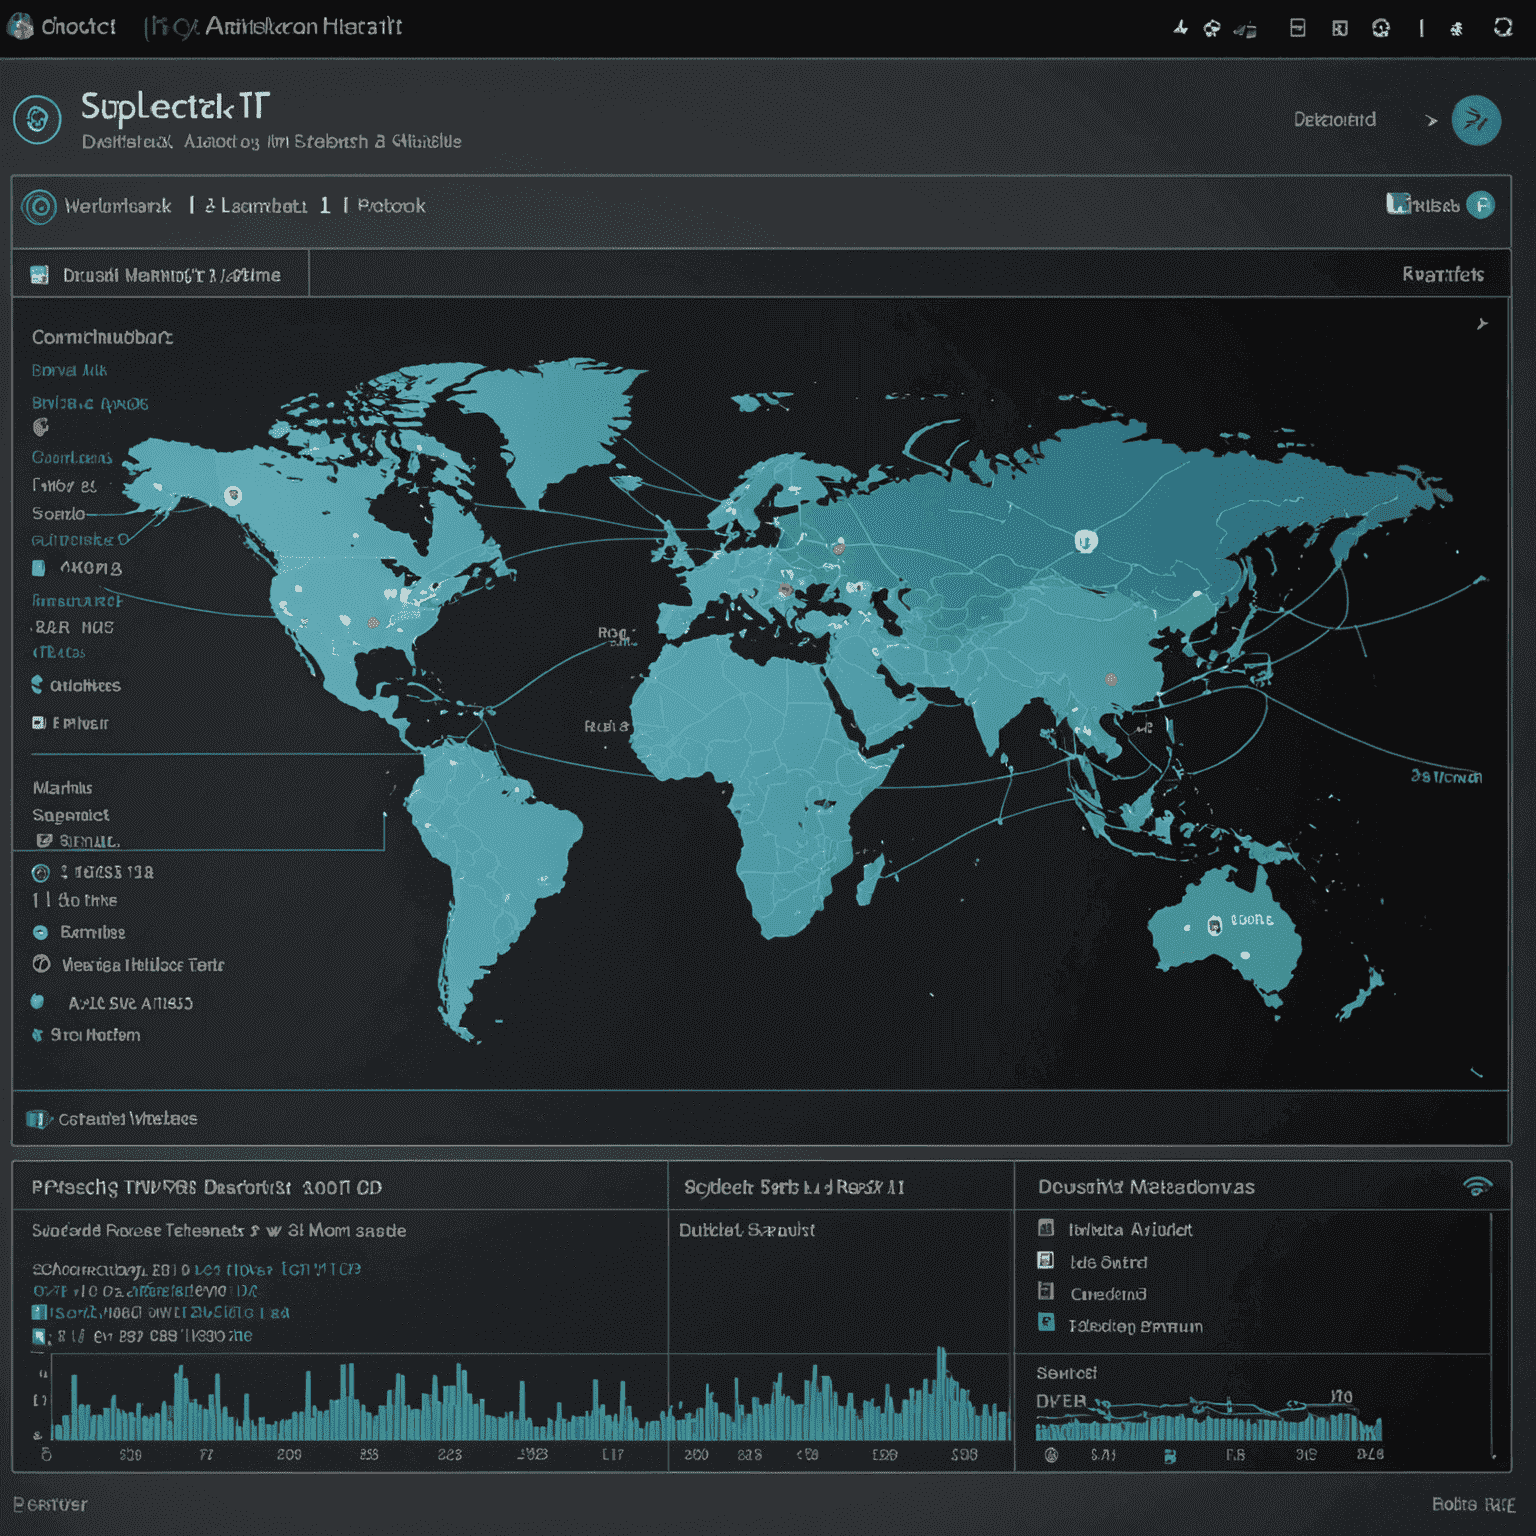Click the map pin over central Russia
The image size is (1536, 1536).
click(1086, 541)
